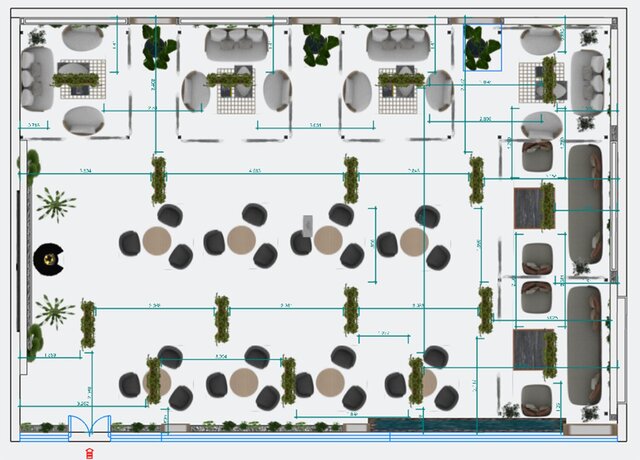Click the red home marker below the entrance

90,453
